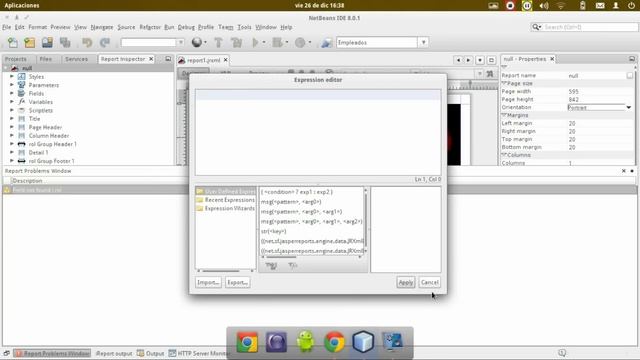Expand the rol Group Header 1 node
This screenshot has width=640, height=360.
pos(12,144)
